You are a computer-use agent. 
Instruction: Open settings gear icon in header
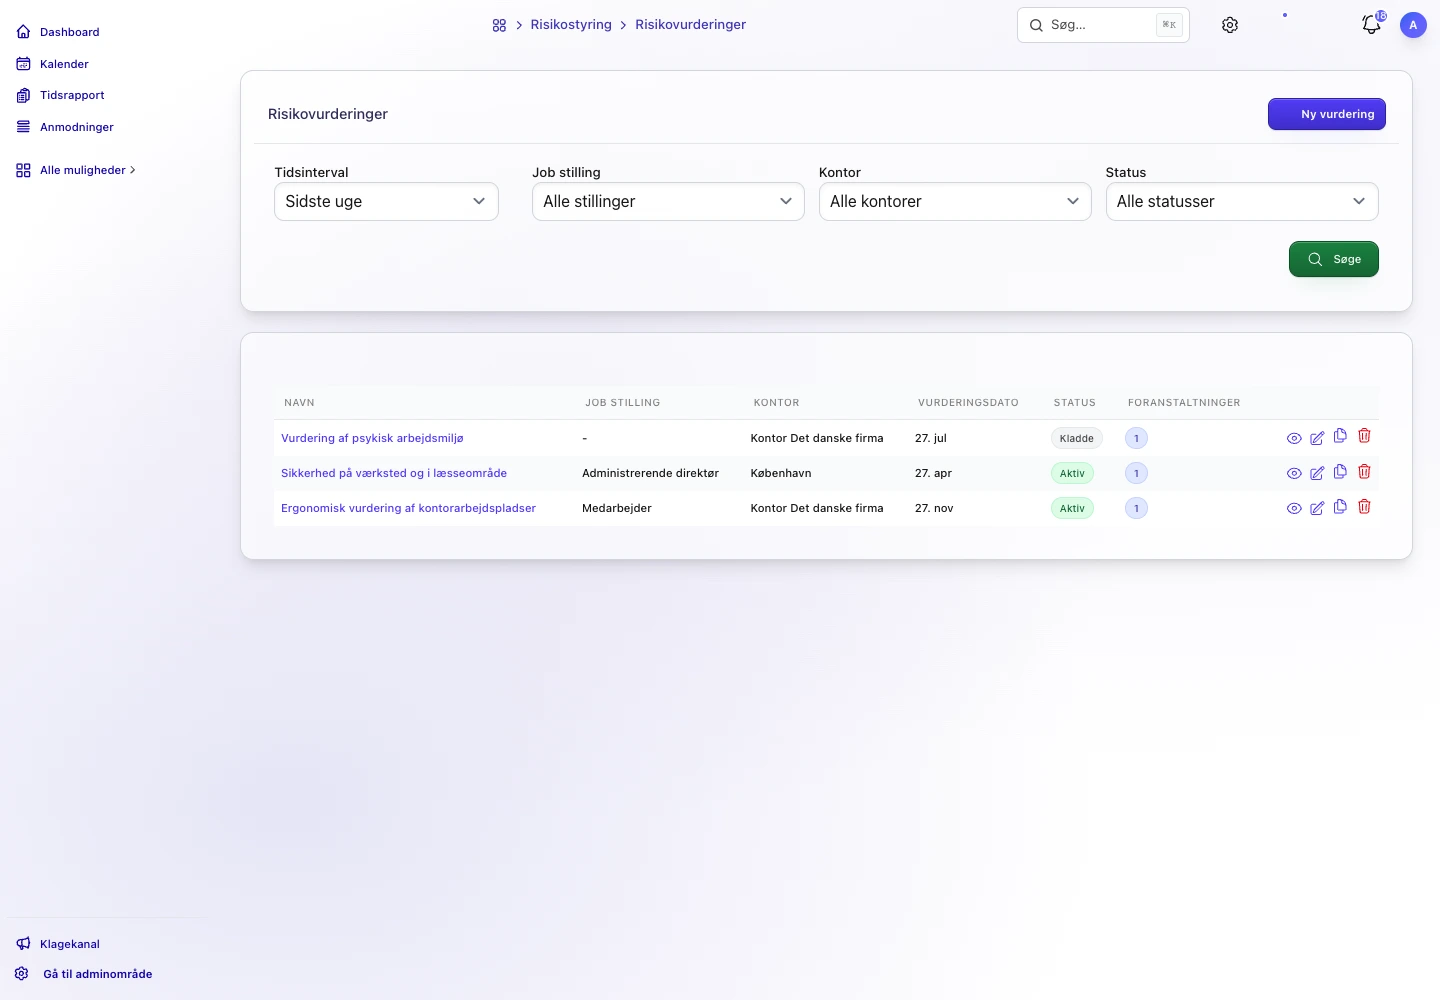tap(1230, 25)
